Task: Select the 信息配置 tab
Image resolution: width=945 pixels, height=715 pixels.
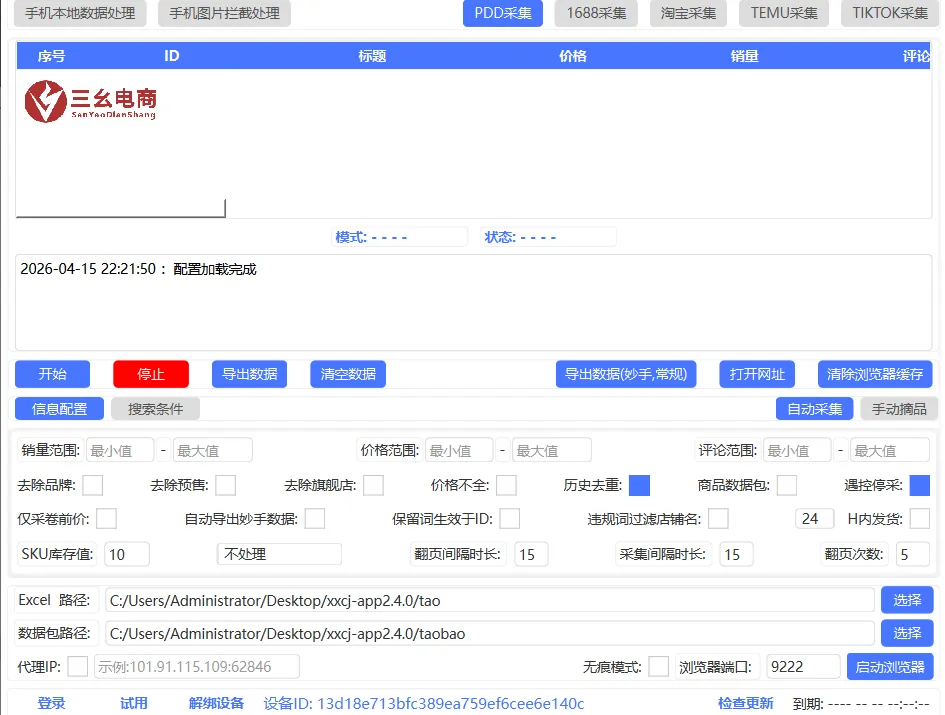Action: click(59, 409)
